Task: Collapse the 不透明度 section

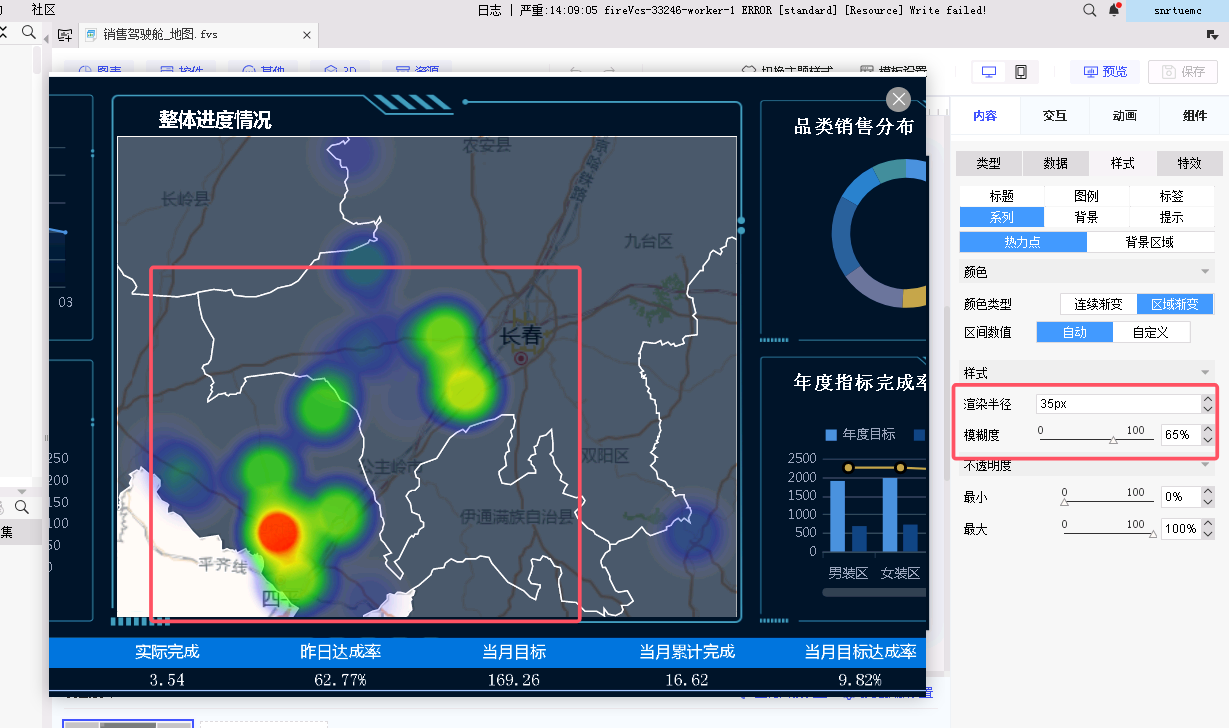Action: click(x=1205, y=465)
